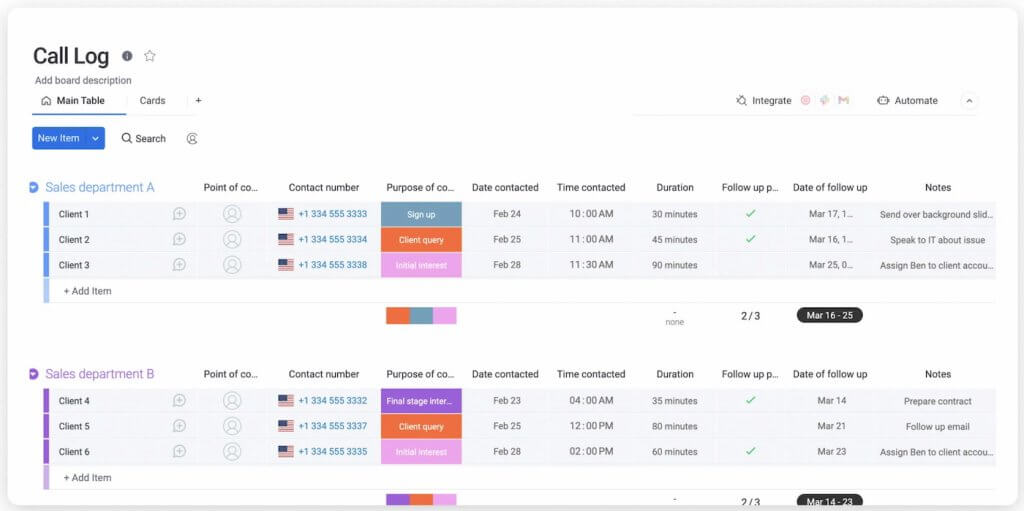1024x511 pixels.
Task: Open phone link +1 334 555 3337
Action: click(x=332, y=427)
